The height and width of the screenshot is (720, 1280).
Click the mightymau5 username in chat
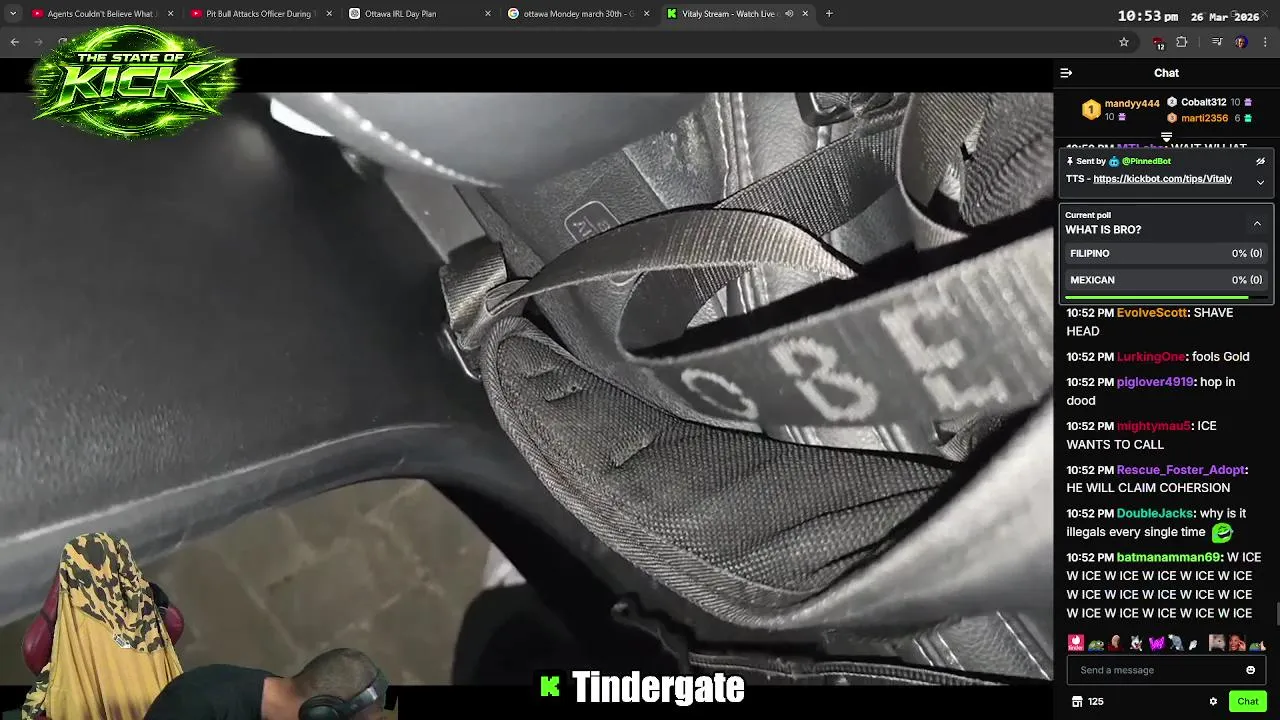click(x=1153, y=426)
